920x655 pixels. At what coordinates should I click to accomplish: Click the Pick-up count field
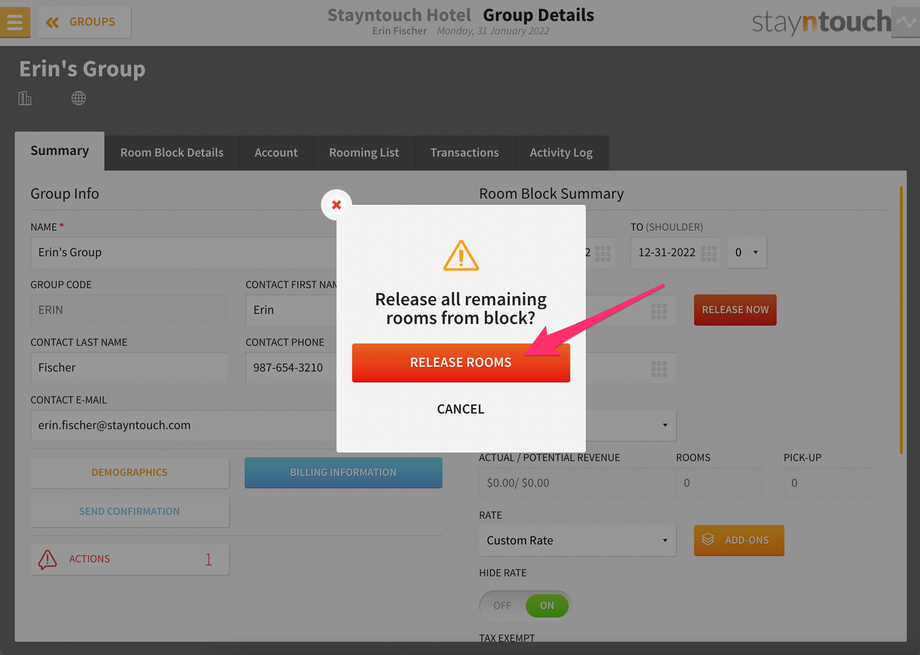[828, 483]
